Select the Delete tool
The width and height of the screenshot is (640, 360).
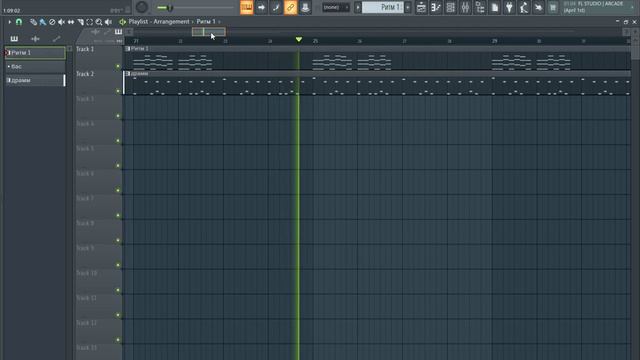pyautogui.click(x=52, y=22)
